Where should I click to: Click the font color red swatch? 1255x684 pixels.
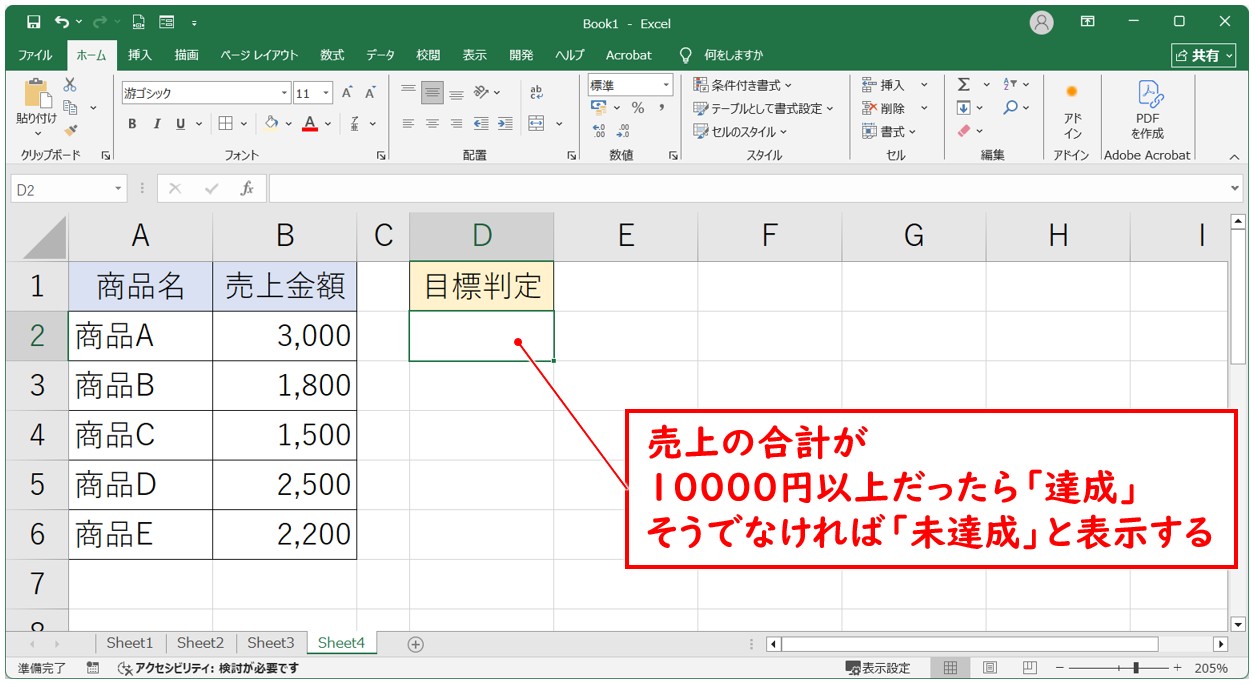click(x=310, y=124)
